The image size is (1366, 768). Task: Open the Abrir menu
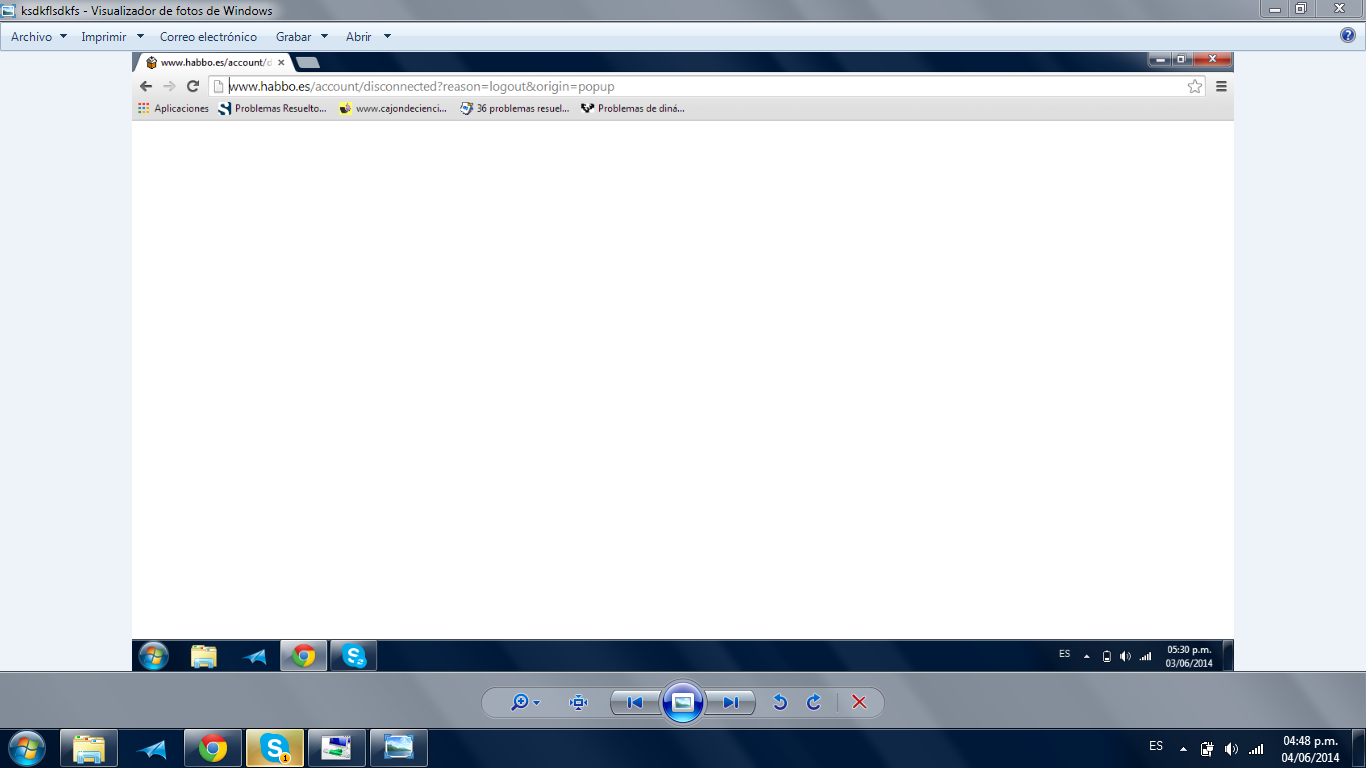point(358,37)
